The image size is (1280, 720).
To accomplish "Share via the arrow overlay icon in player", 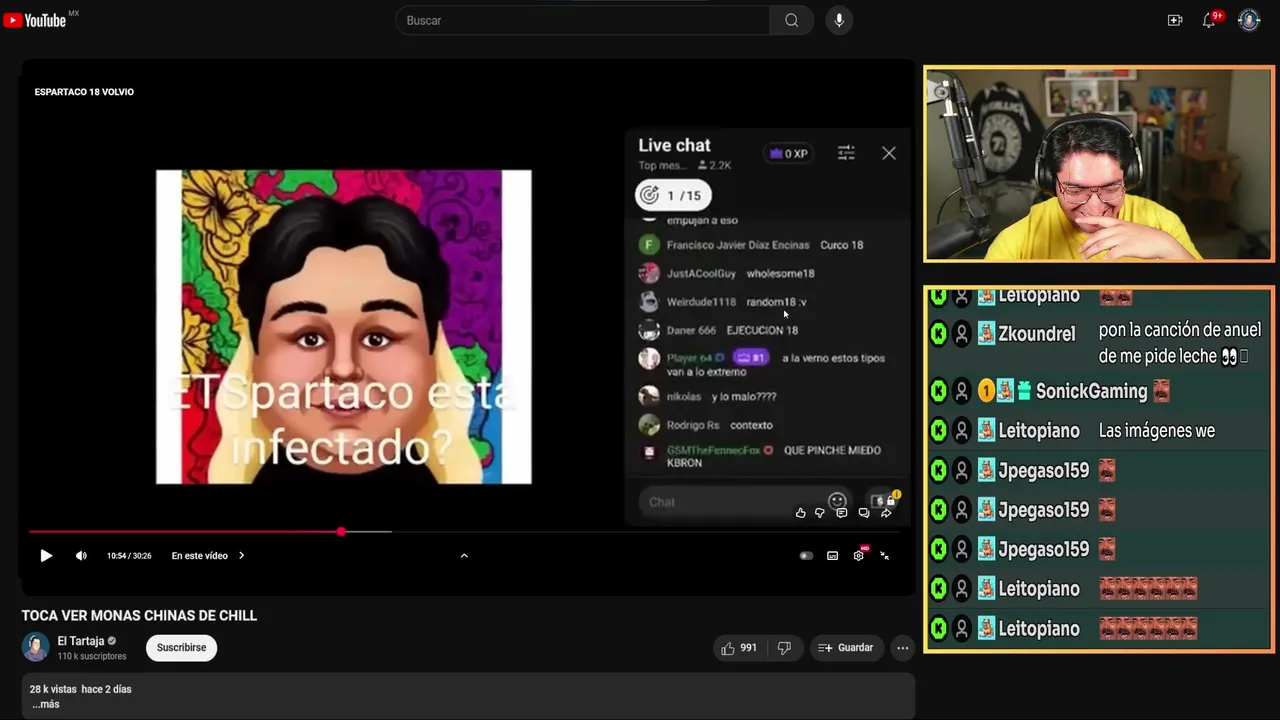I will pyautogui.click(x=886, y=513).
